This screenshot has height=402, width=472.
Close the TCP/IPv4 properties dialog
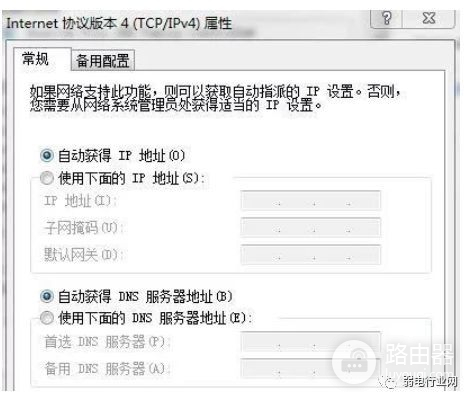[x=429, y=18]
